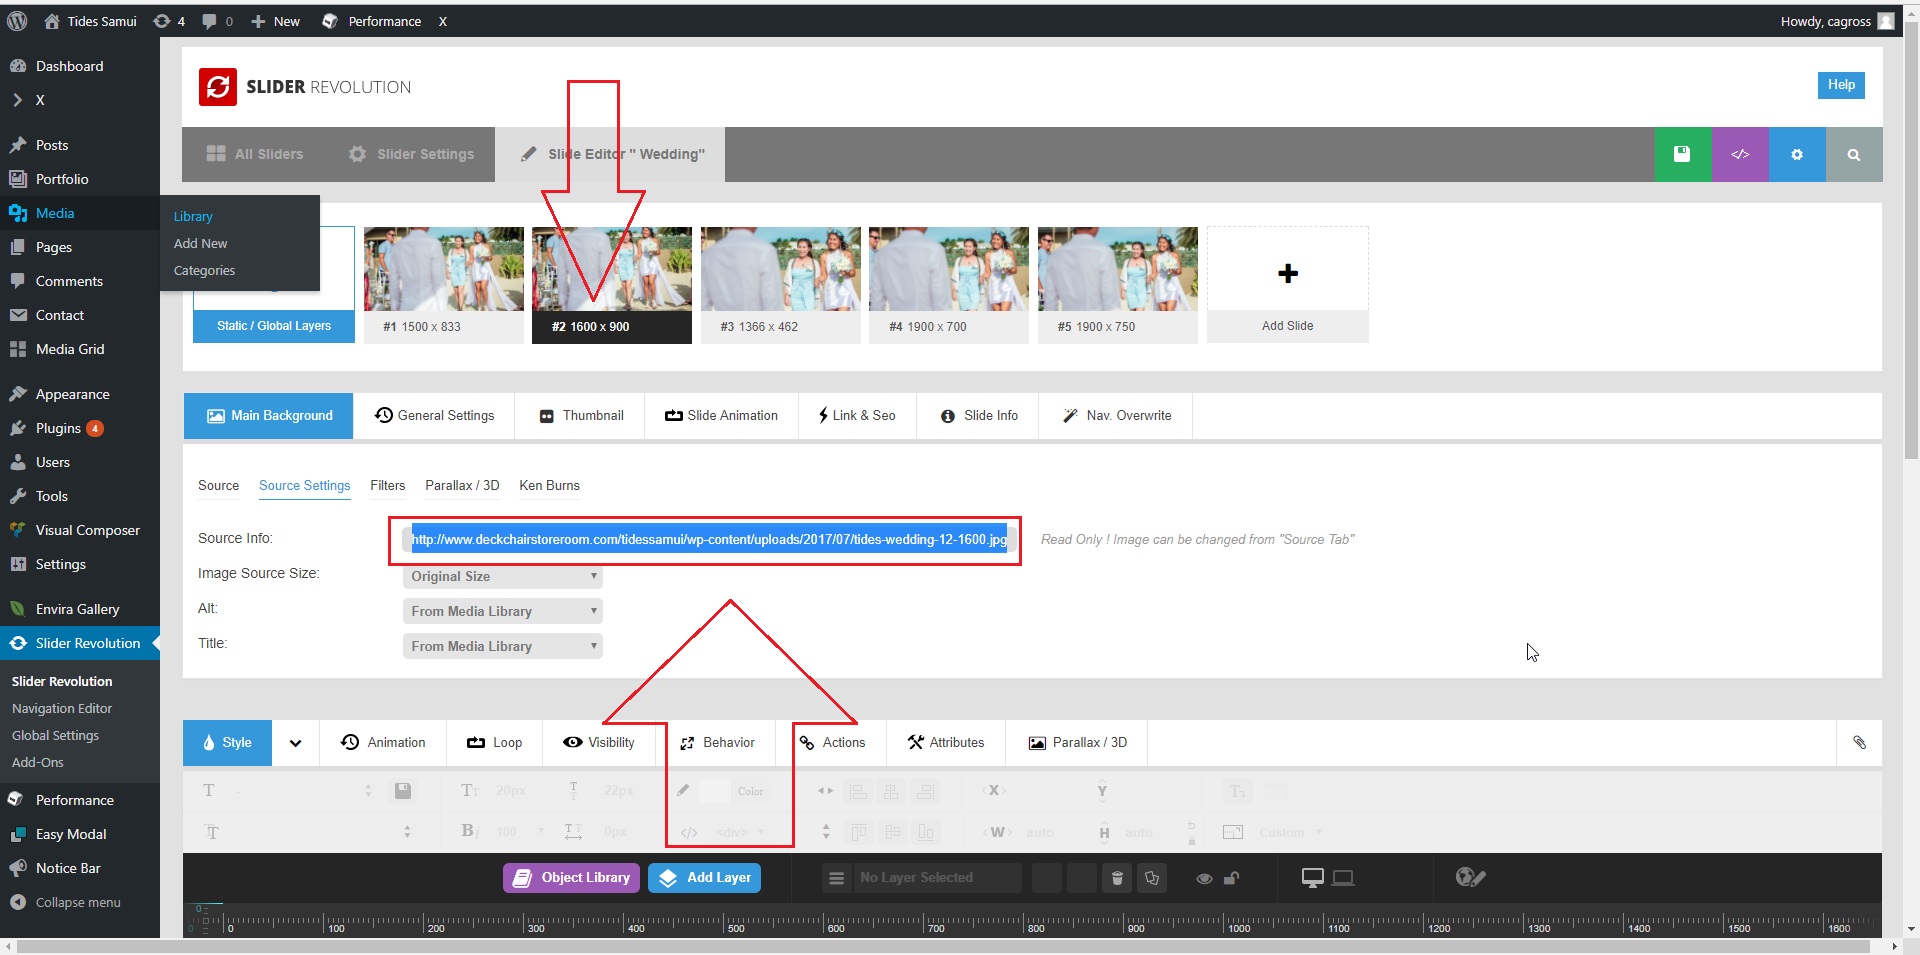This screenshot has height=955, width=1920.
Task: Expand the chevron next to Style tab
Action: click(x=295, y=743)
